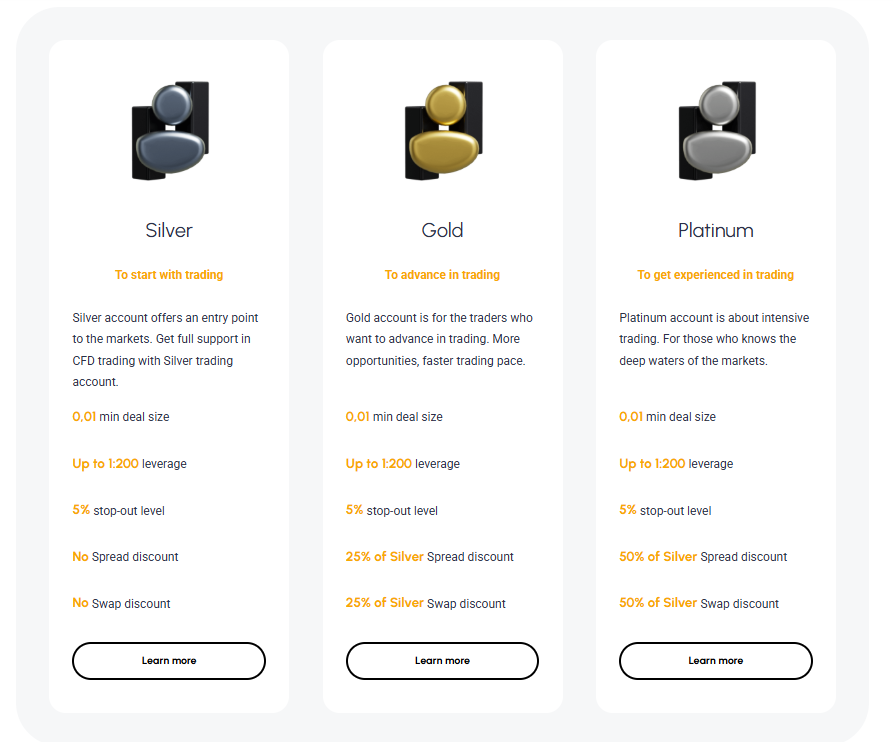Select the Gold card heading
Image resolution: width=893 pixels, height=742 pixels.
(442, 230)
